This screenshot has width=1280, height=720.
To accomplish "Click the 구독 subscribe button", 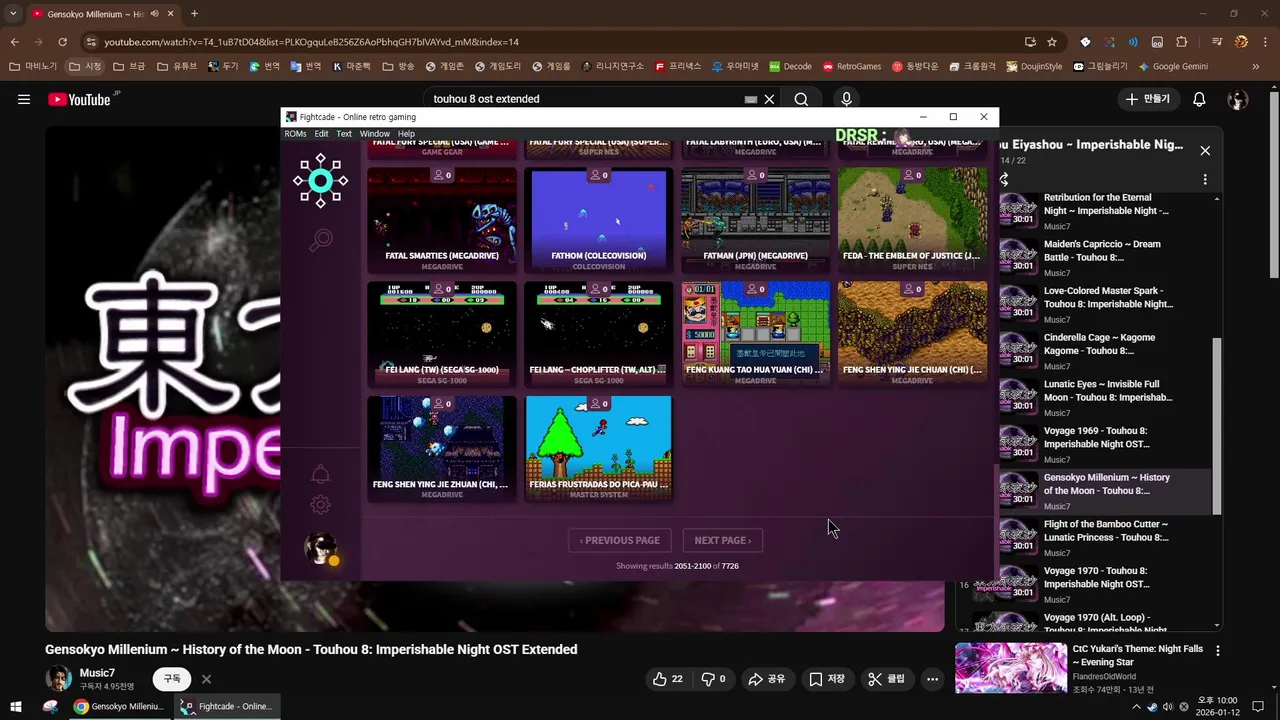I will coord(172,679).
